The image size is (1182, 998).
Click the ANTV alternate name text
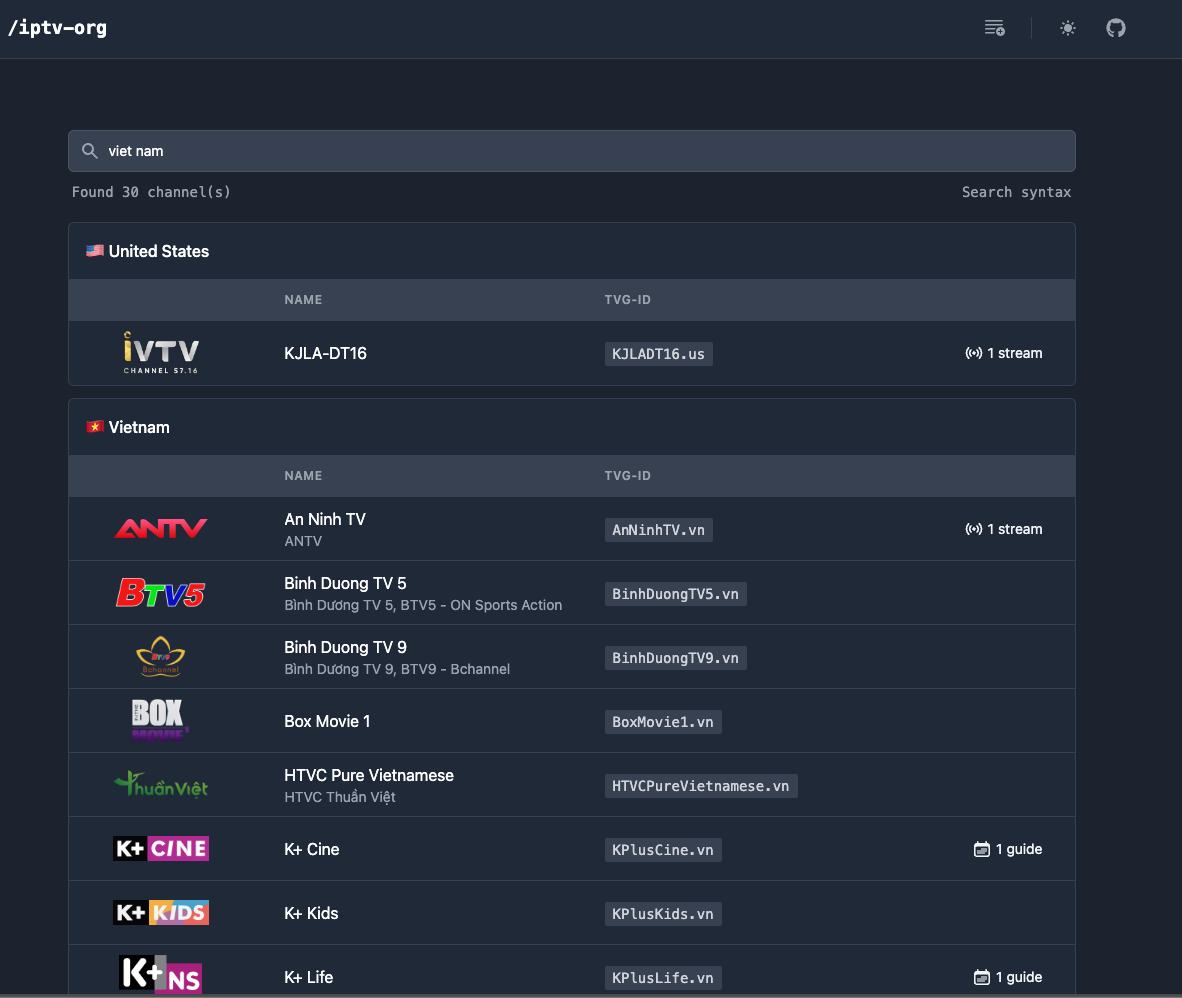303,541
